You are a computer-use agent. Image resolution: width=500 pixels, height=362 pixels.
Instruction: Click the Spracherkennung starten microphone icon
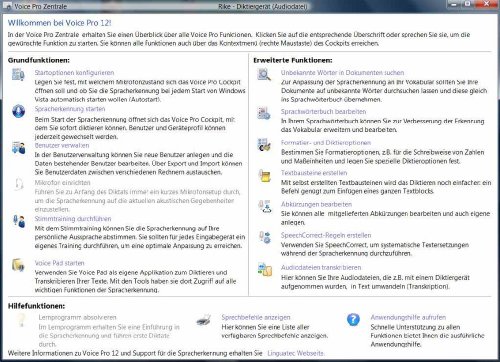[x=18, y=111]
